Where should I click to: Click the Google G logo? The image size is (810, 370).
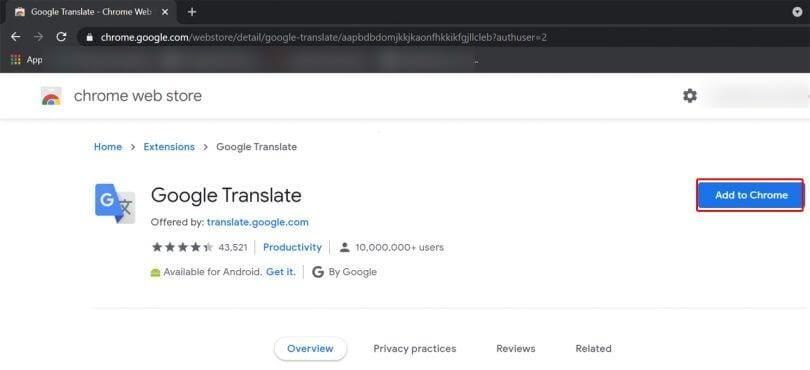click(x=318, y=272)
